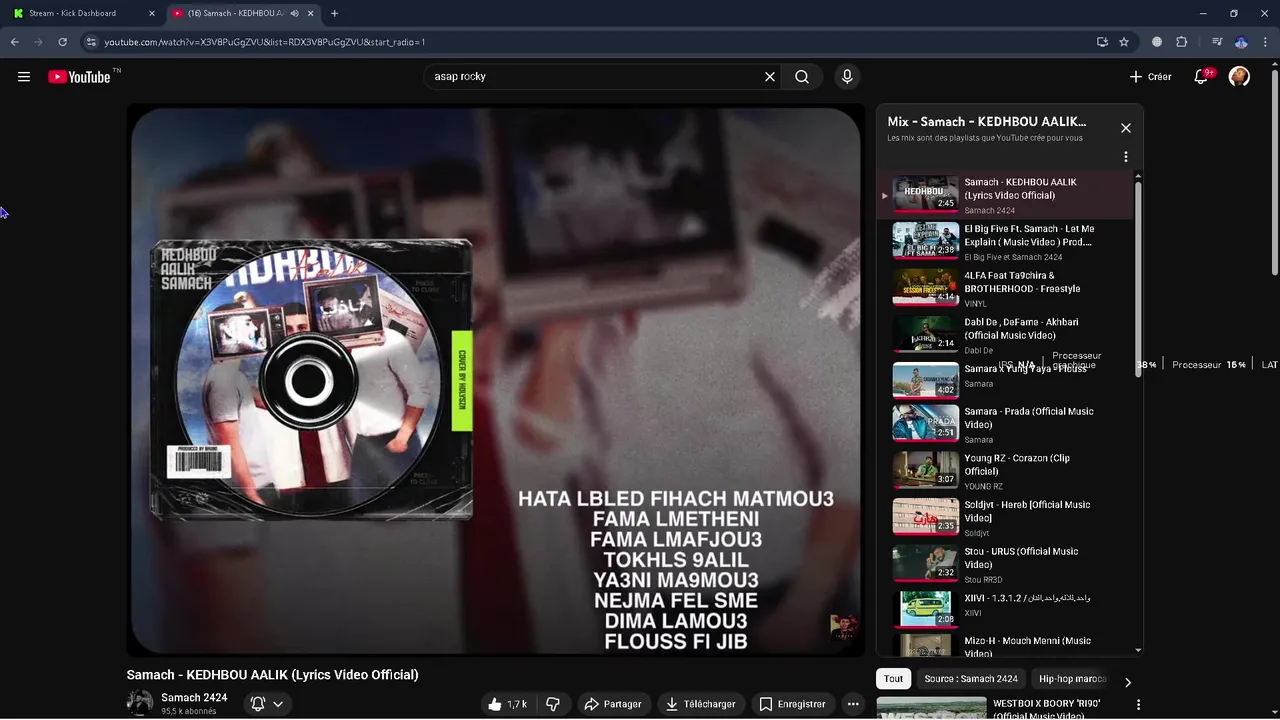Start voice search with the microphone
1280x720 pixels.
[847, 77]
